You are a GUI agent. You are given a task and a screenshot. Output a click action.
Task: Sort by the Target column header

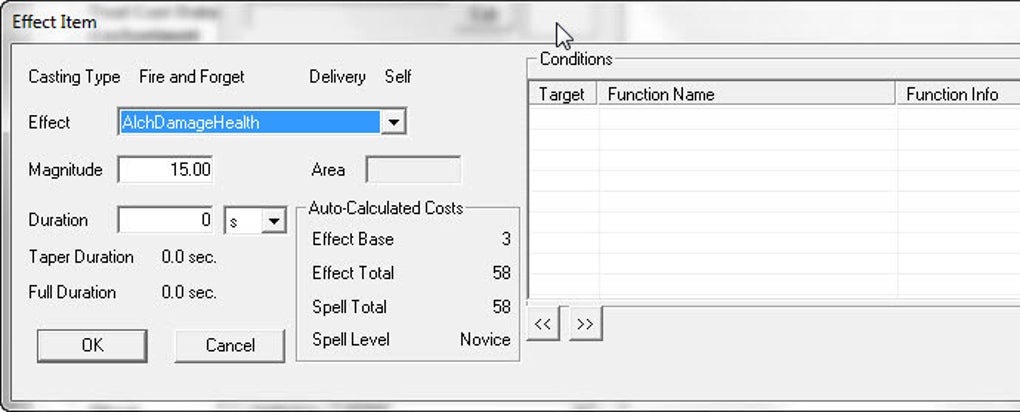click(x=563, y=94)
